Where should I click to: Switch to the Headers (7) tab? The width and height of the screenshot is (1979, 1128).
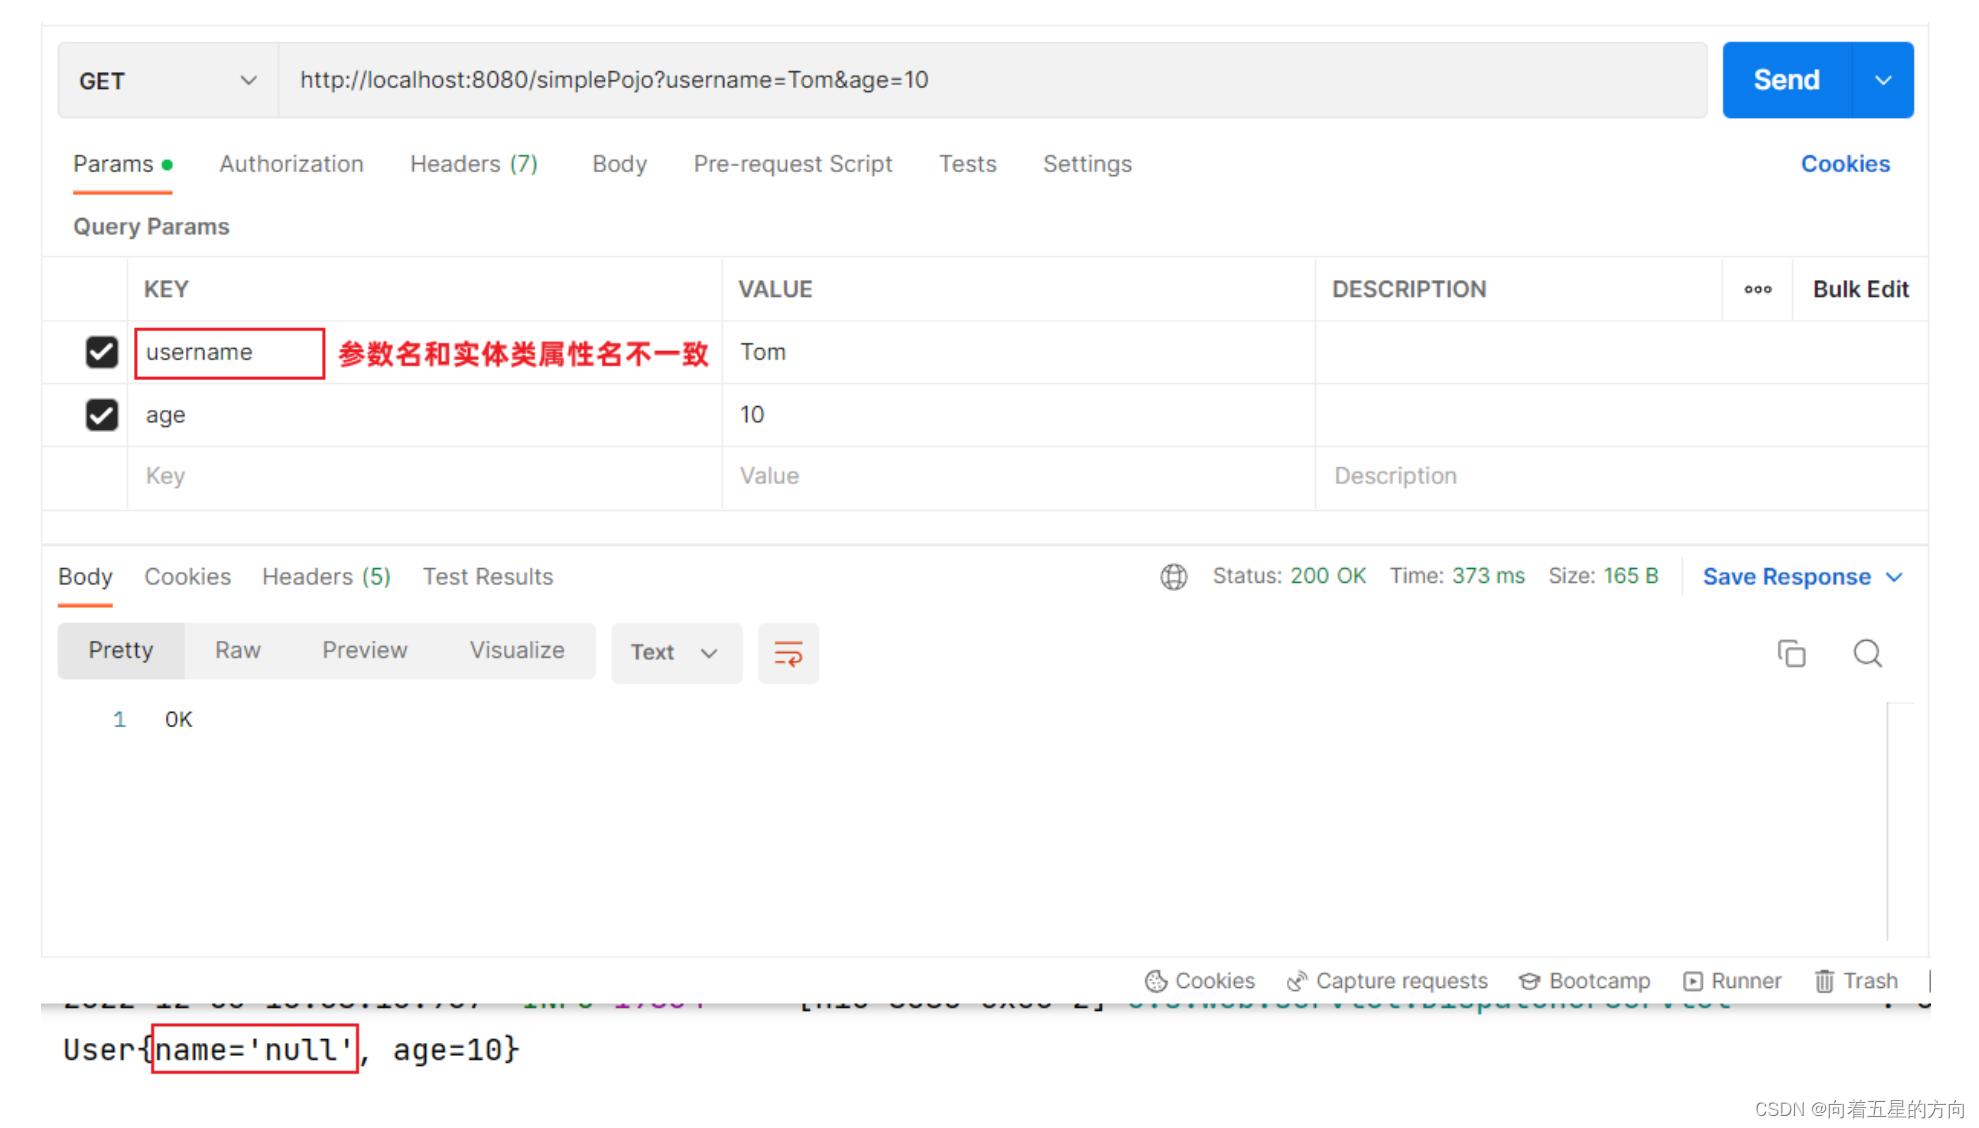click(x=473, y=164)
